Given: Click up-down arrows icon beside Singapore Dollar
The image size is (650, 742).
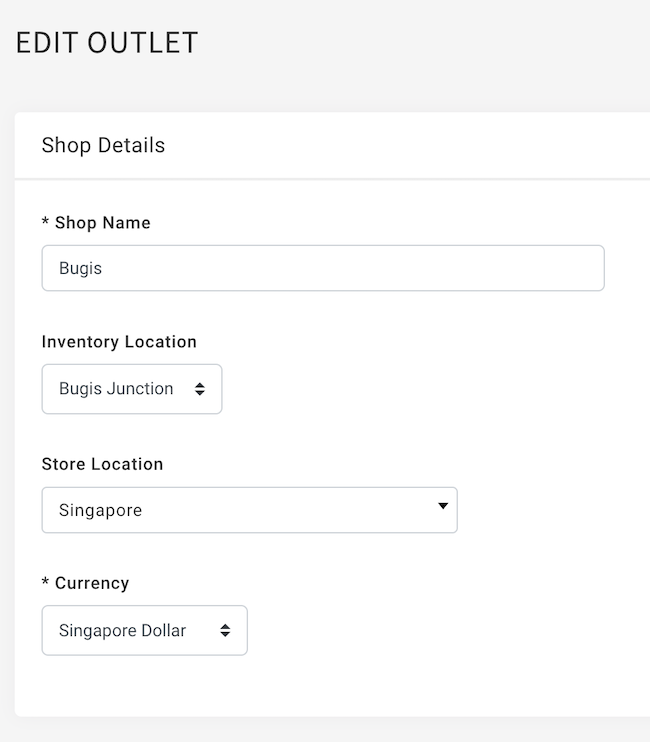Looking at the screenshot, I should [x=225, y=630].
